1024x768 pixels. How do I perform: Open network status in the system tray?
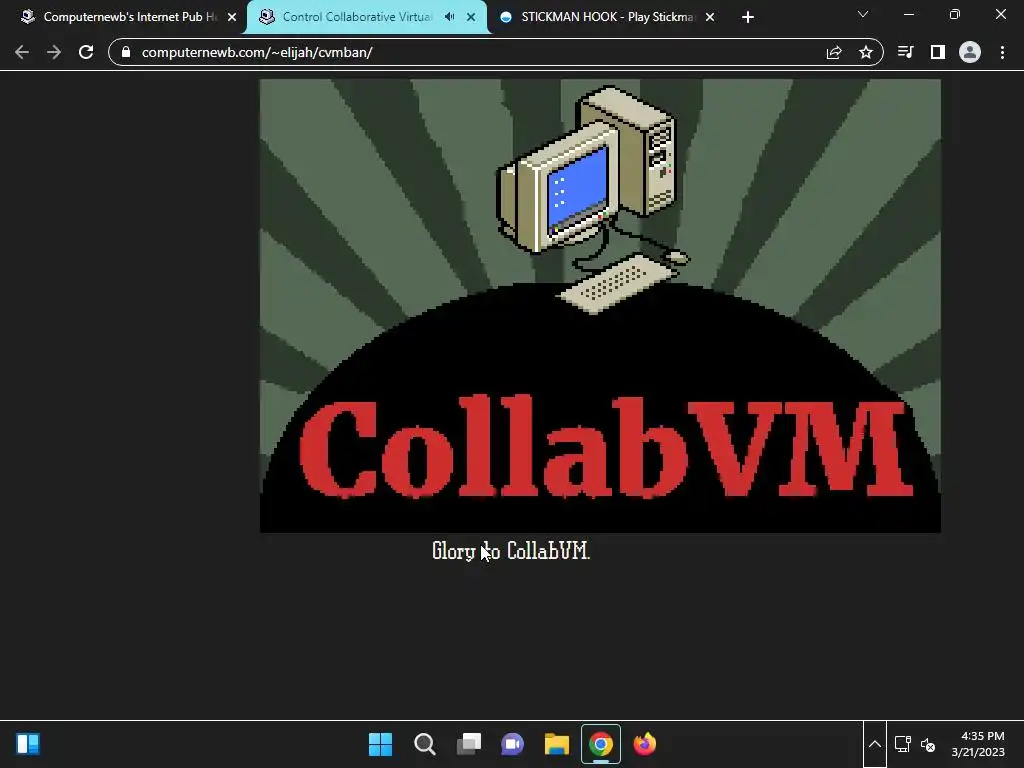tap(903, 744)
